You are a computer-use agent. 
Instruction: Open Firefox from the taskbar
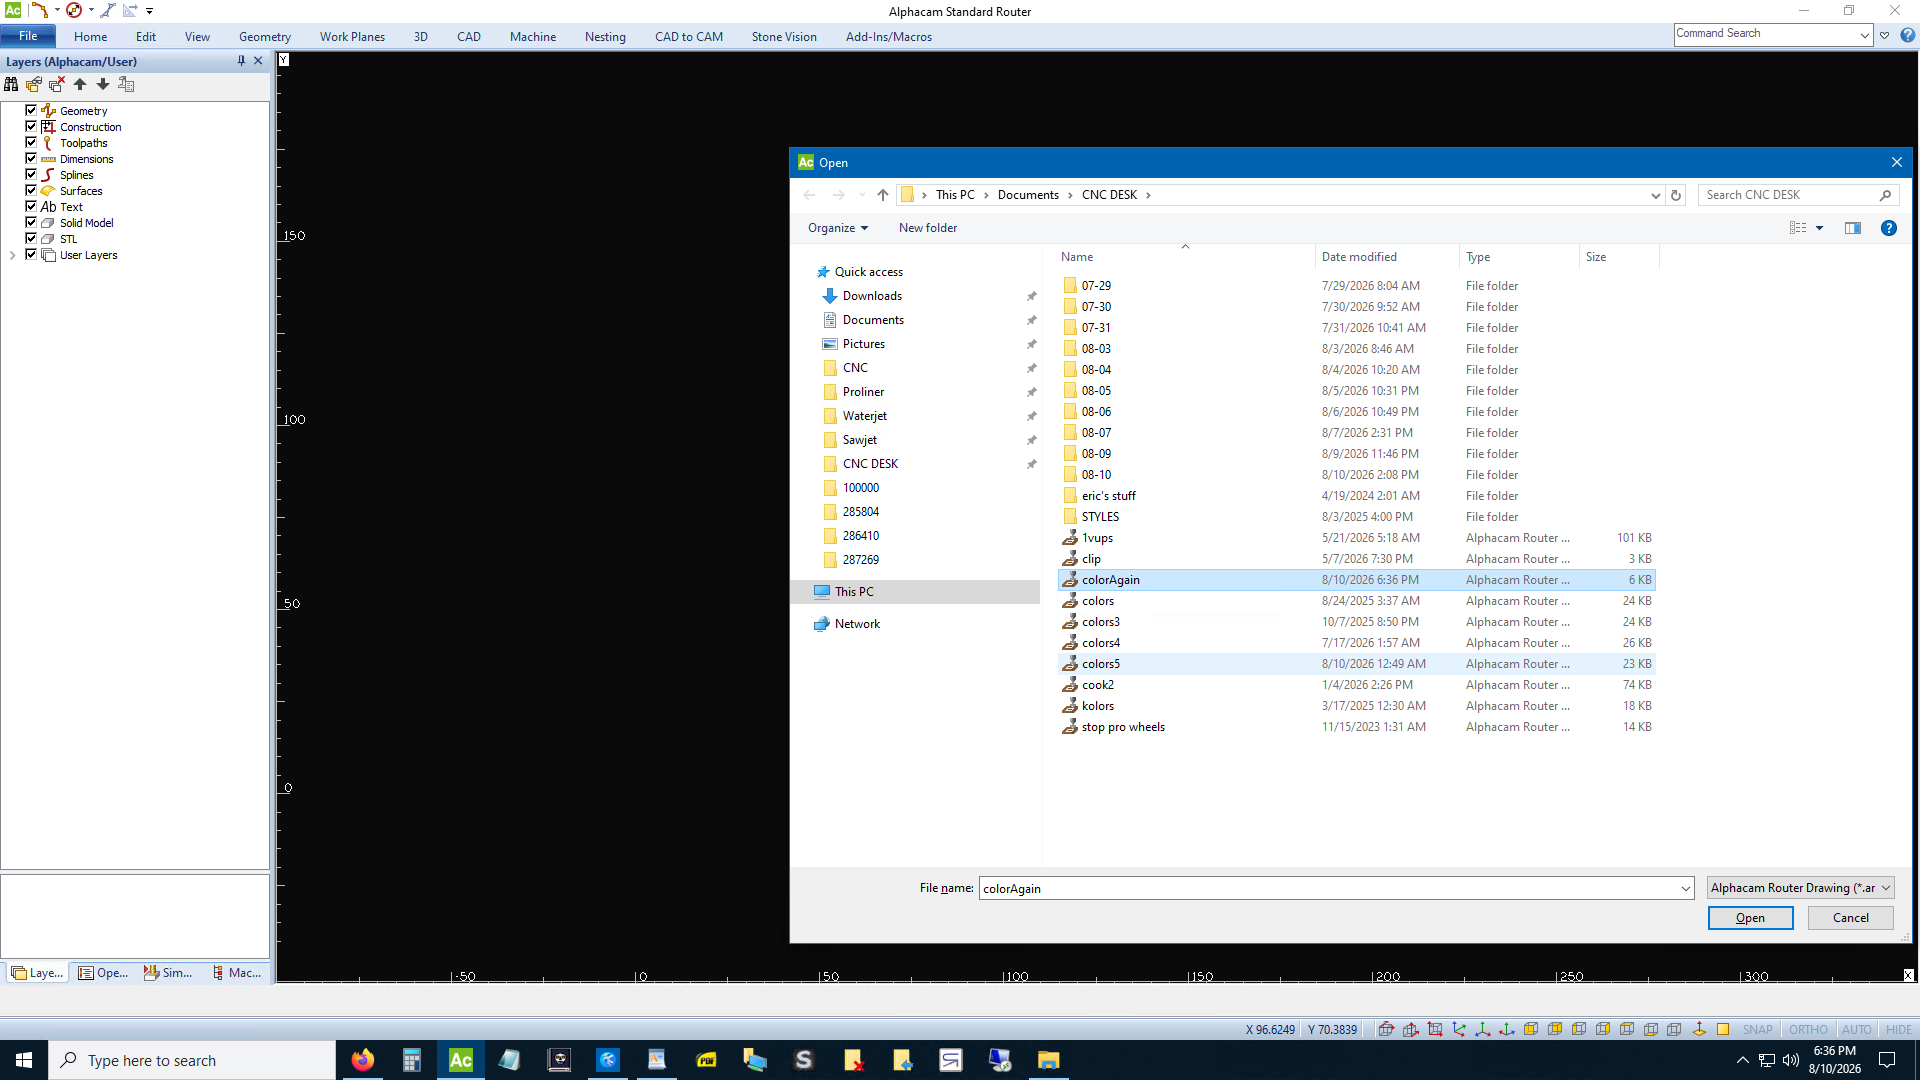[363, 1060]
